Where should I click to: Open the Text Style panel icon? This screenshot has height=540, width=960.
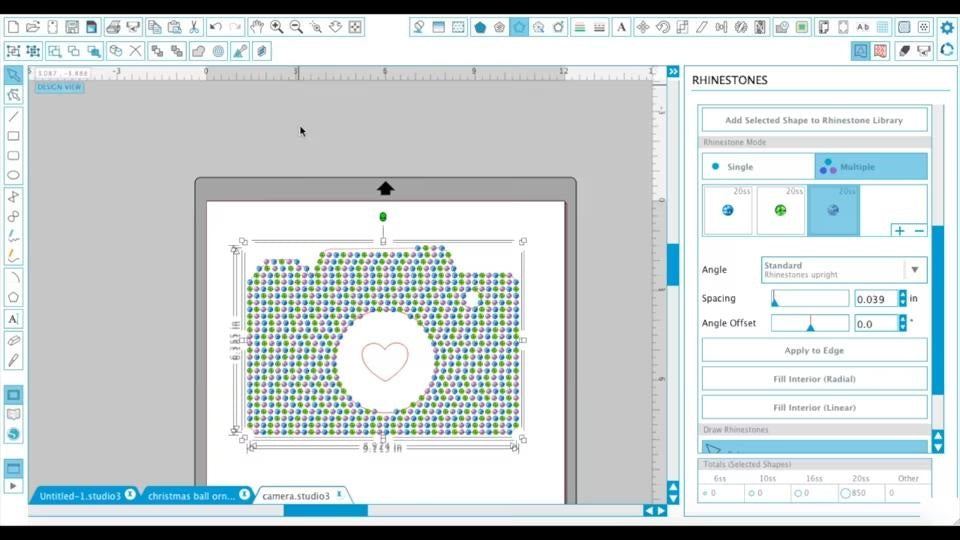621,27
